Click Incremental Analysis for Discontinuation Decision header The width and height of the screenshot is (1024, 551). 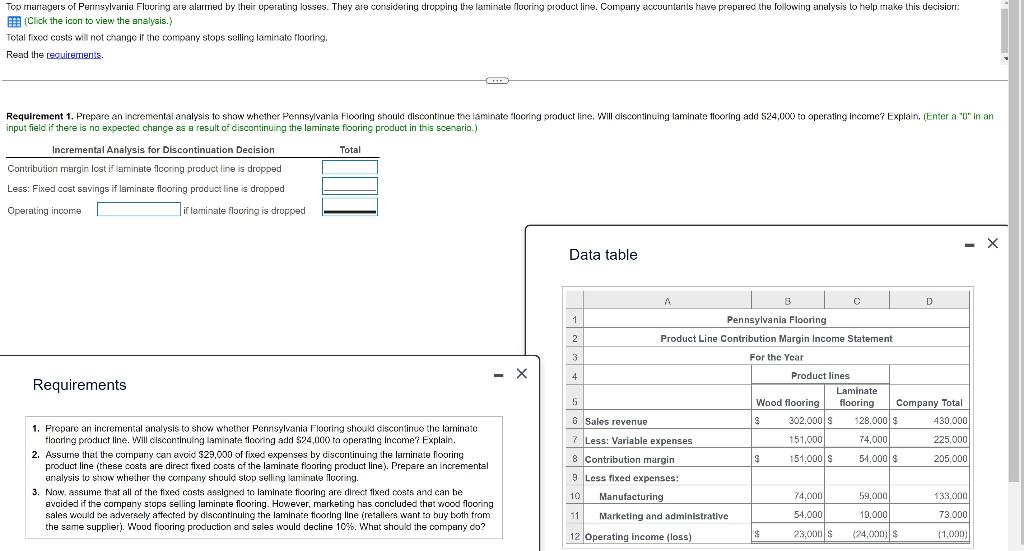163,150
